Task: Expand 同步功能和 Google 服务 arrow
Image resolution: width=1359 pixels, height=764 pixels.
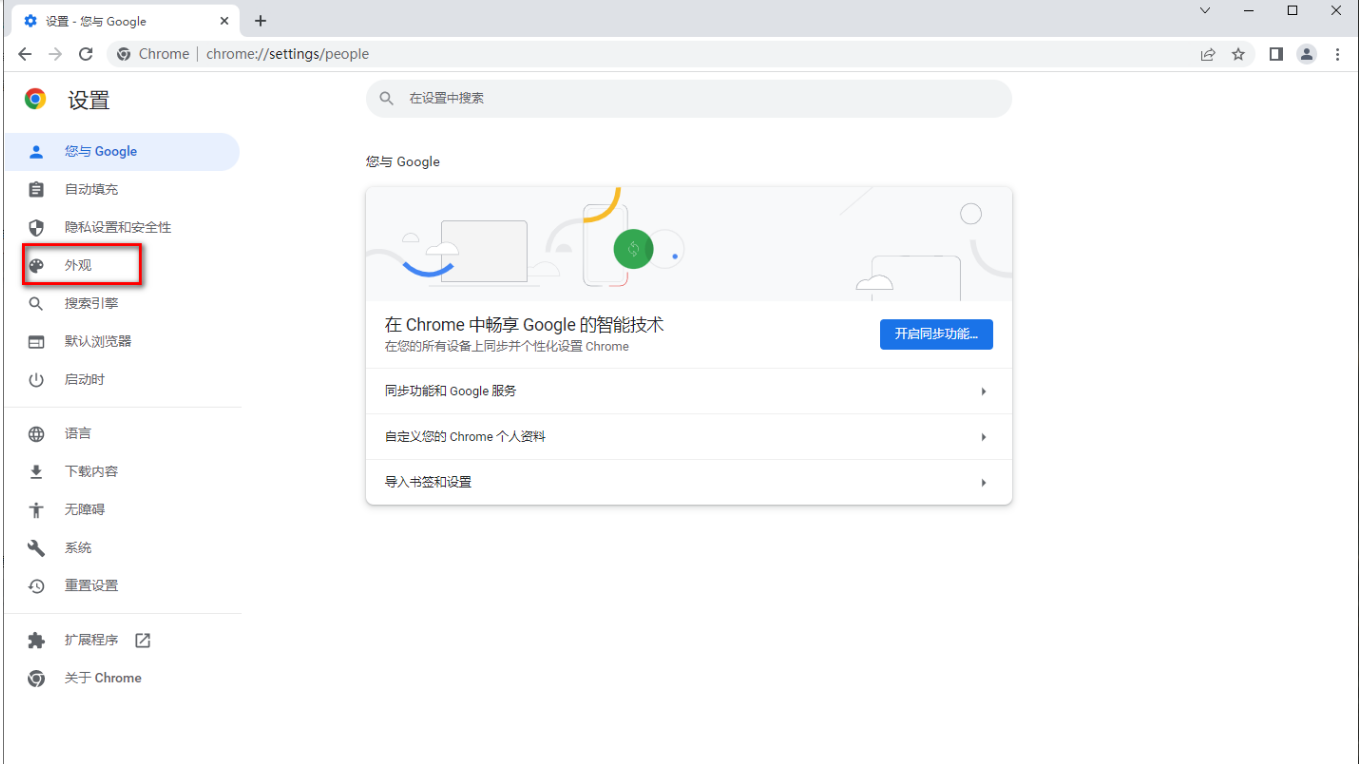Action: click(x=984, y=392)
